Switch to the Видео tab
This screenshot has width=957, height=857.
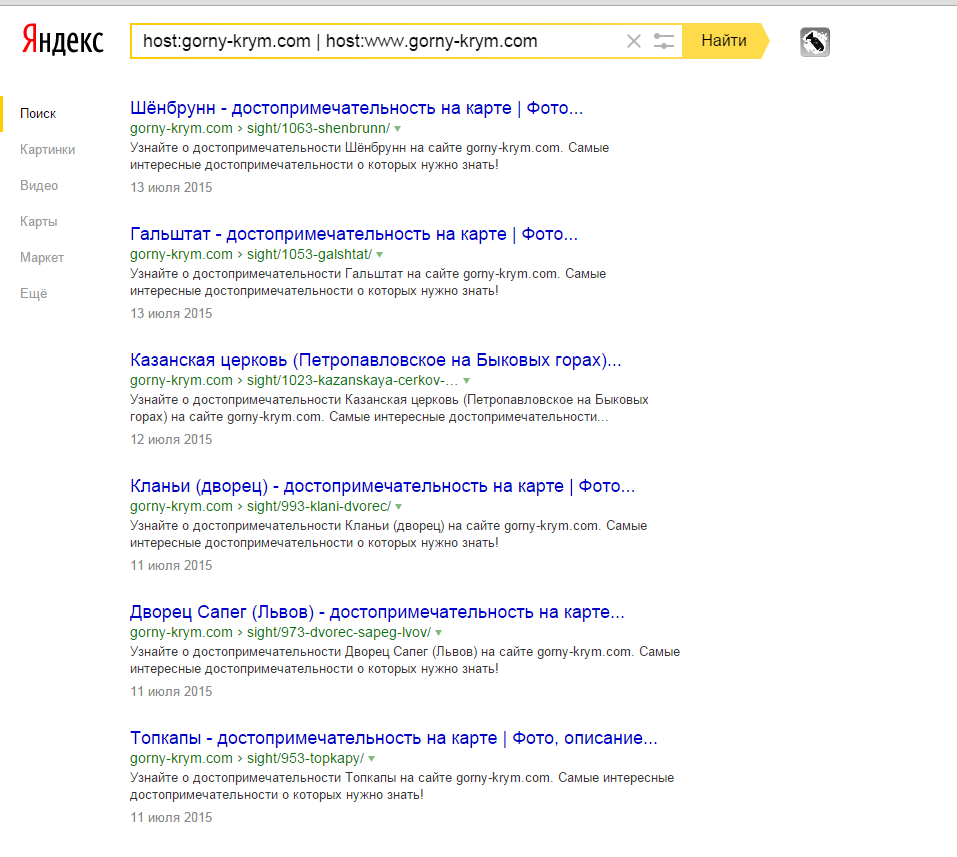click(39, 186)
